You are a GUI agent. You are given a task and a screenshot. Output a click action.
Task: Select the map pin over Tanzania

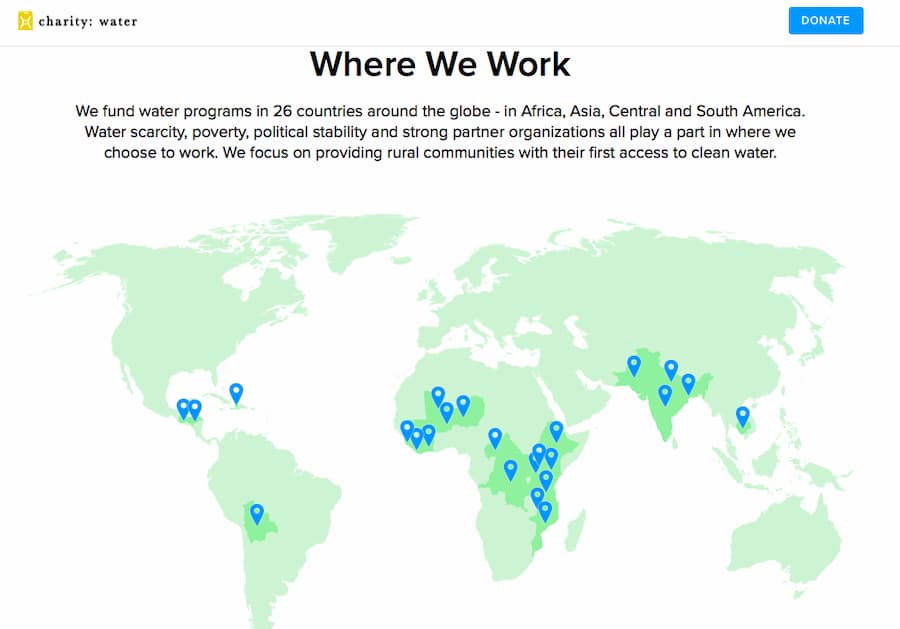(546, 481)
